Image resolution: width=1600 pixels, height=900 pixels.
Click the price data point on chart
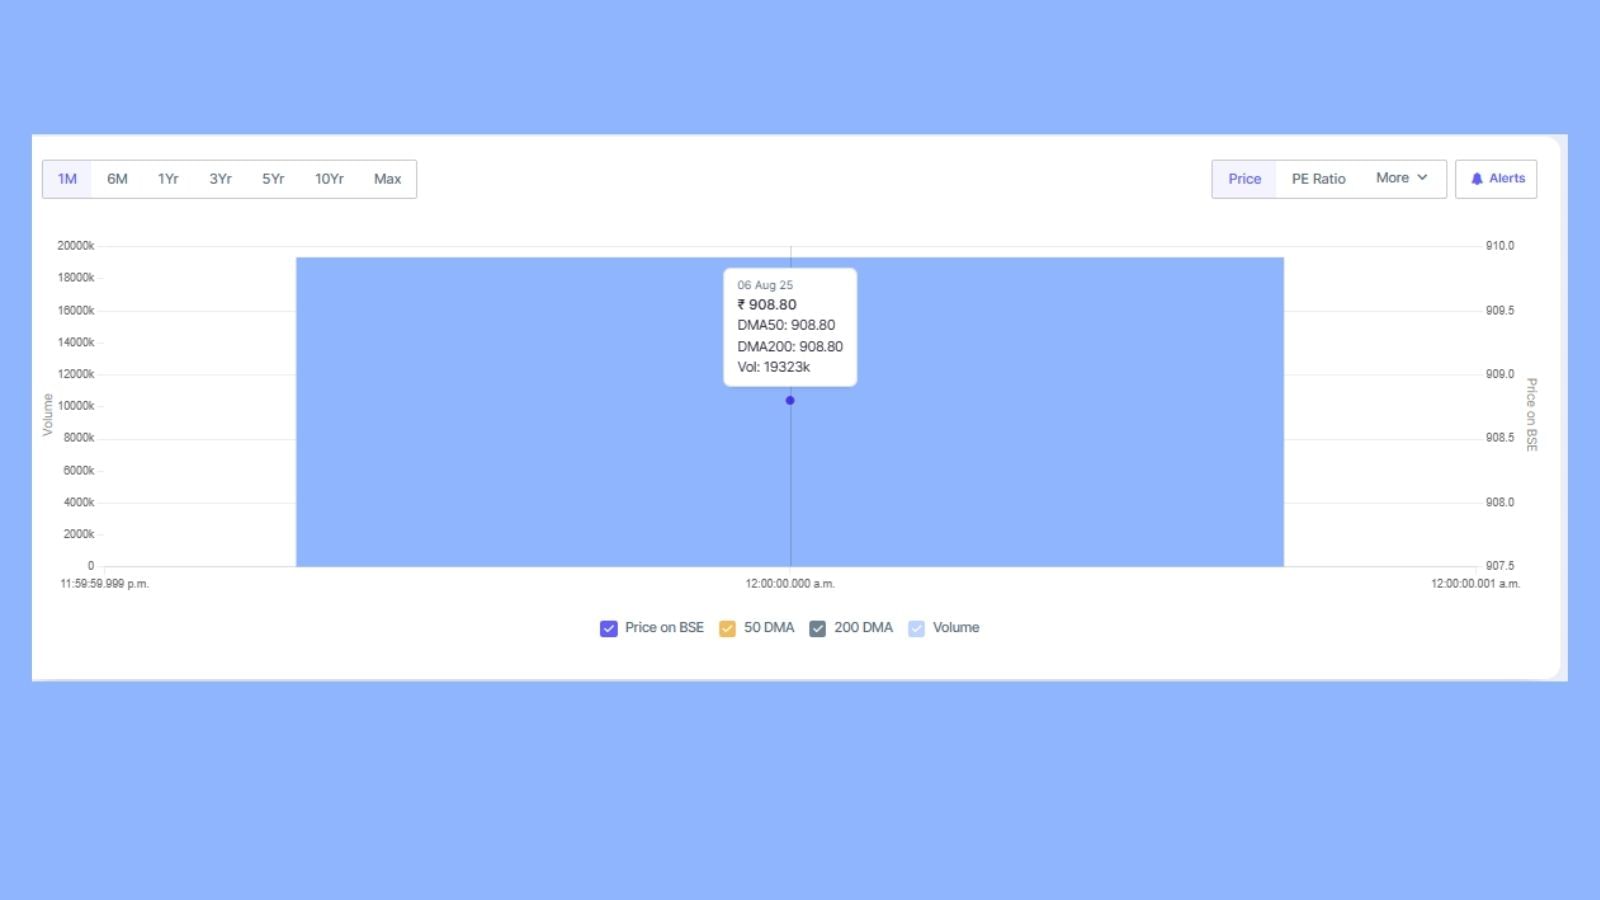790,400
